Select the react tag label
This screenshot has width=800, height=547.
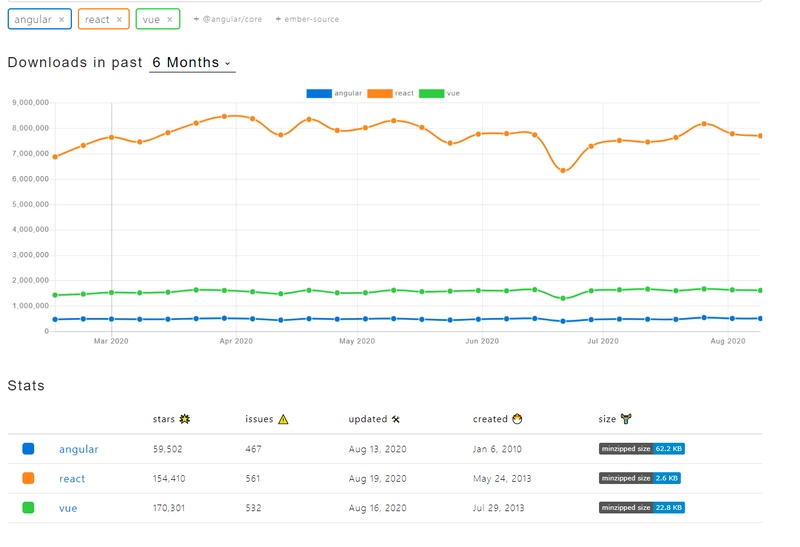[97, 19]
